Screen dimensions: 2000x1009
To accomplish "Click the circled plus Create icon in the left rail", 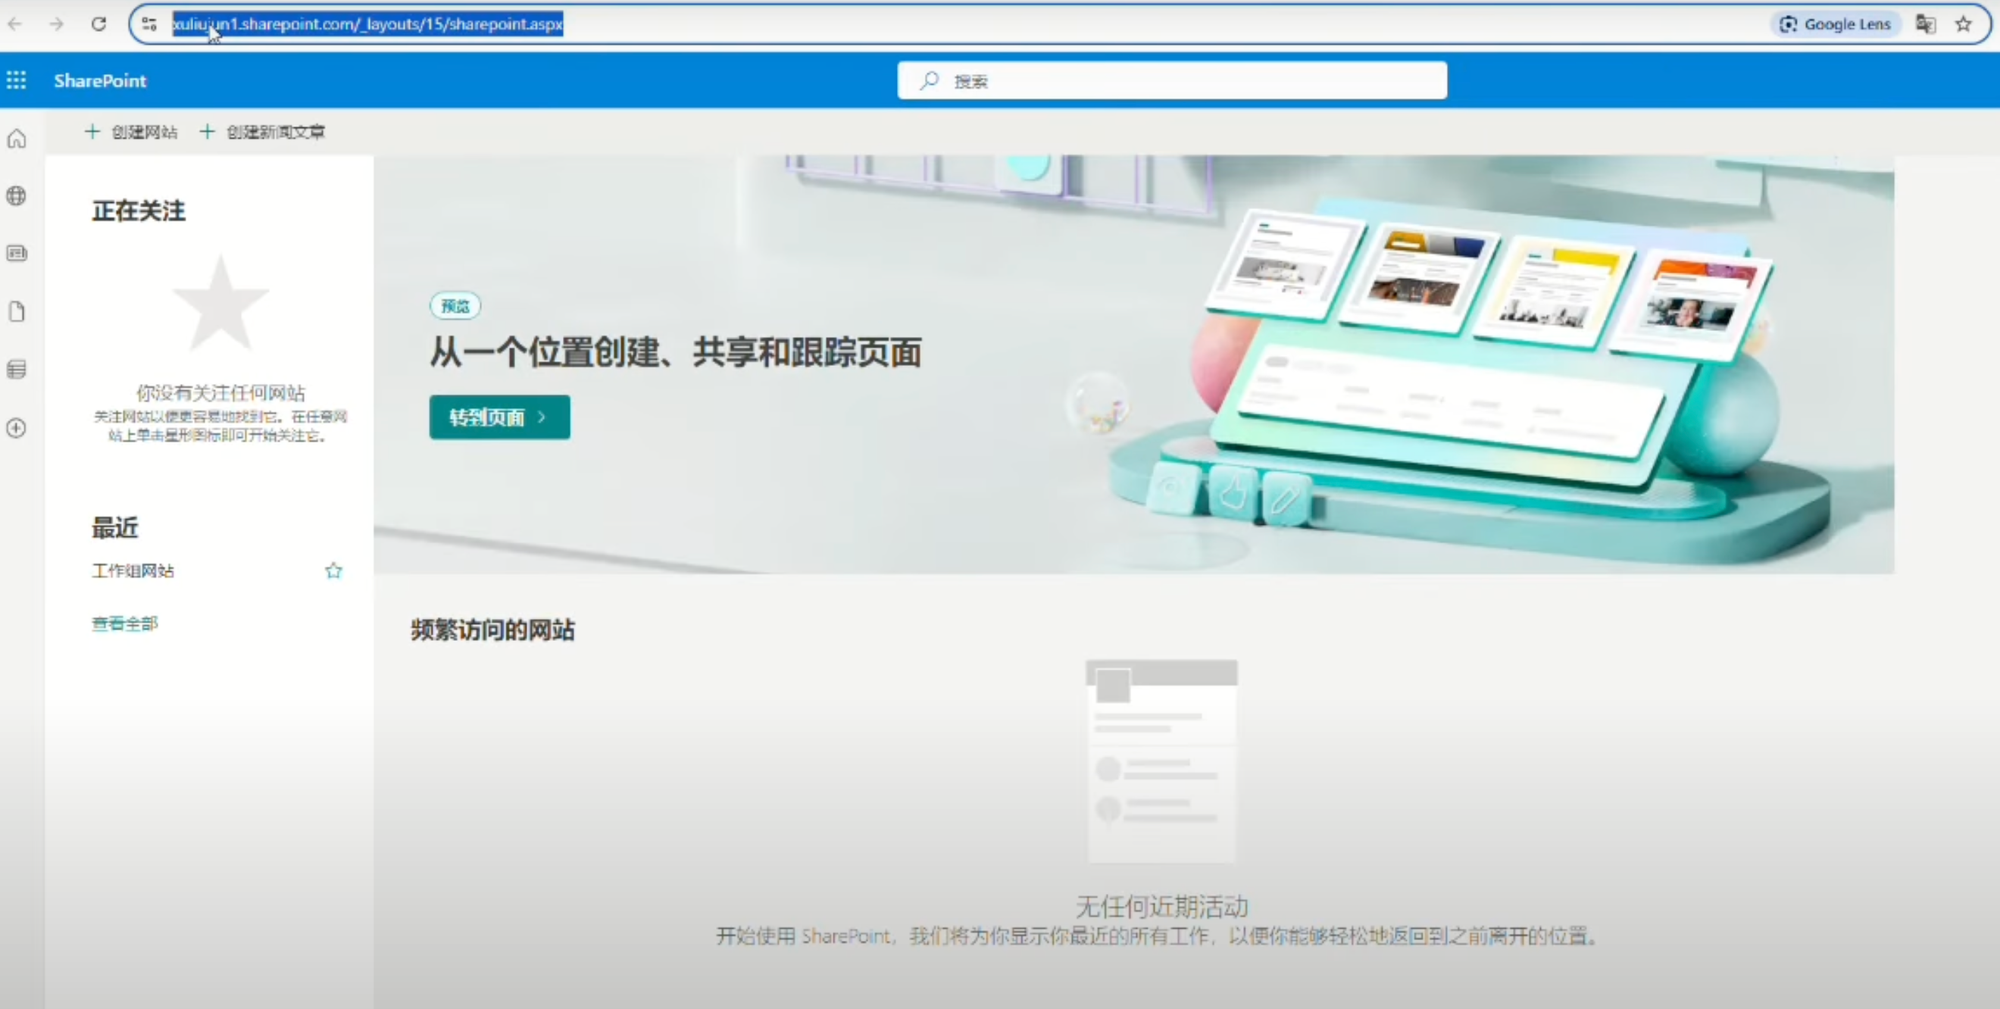I will [17, 428].
